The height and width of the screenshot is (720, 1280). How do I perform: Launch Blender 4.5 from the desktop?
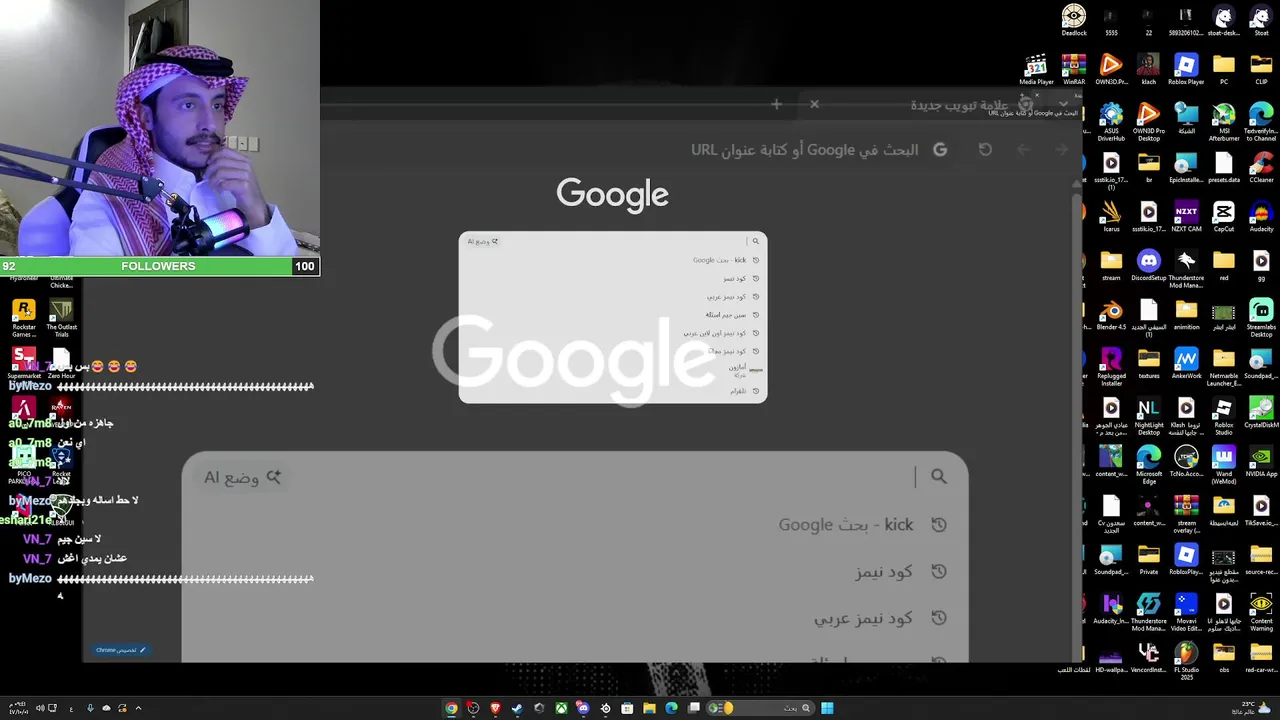(1111, 314)
